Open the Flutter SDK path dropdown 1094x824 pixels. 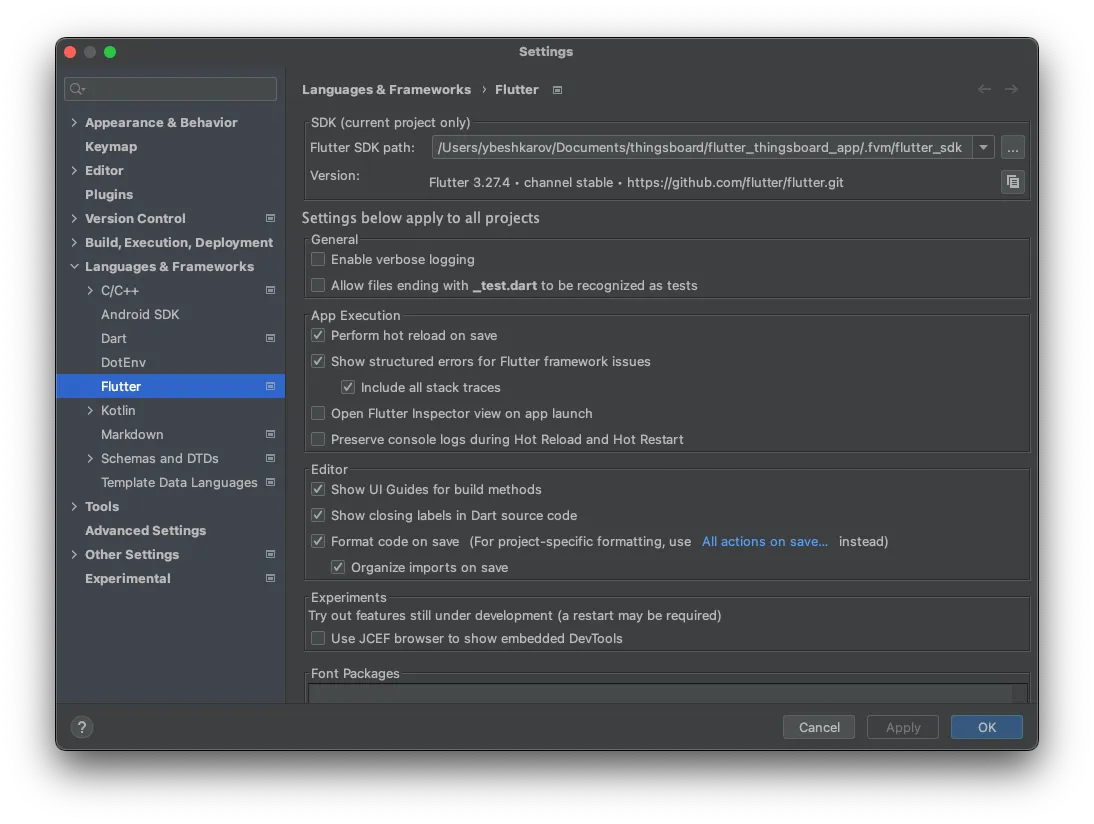[983, 148]
